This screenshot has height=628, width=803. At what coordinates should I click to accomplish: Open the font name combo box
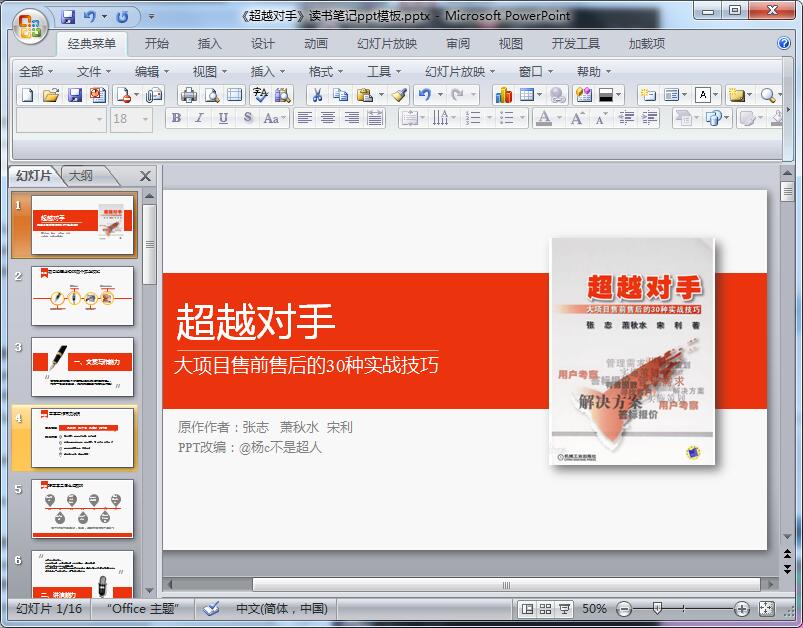pos(61,119)
